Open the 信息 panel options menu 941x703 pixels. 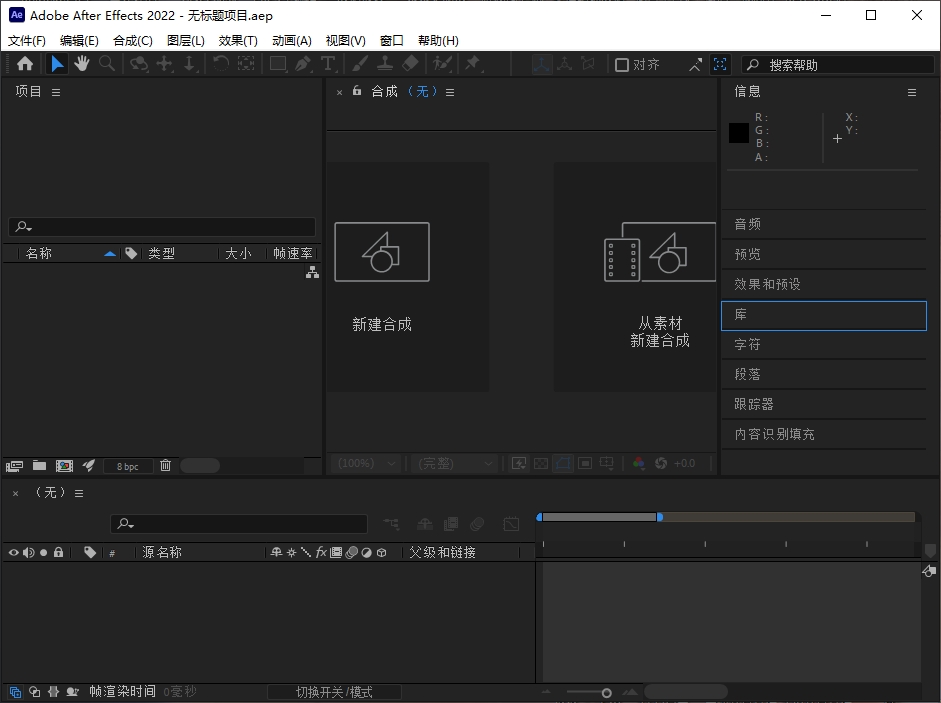point(911,92)
